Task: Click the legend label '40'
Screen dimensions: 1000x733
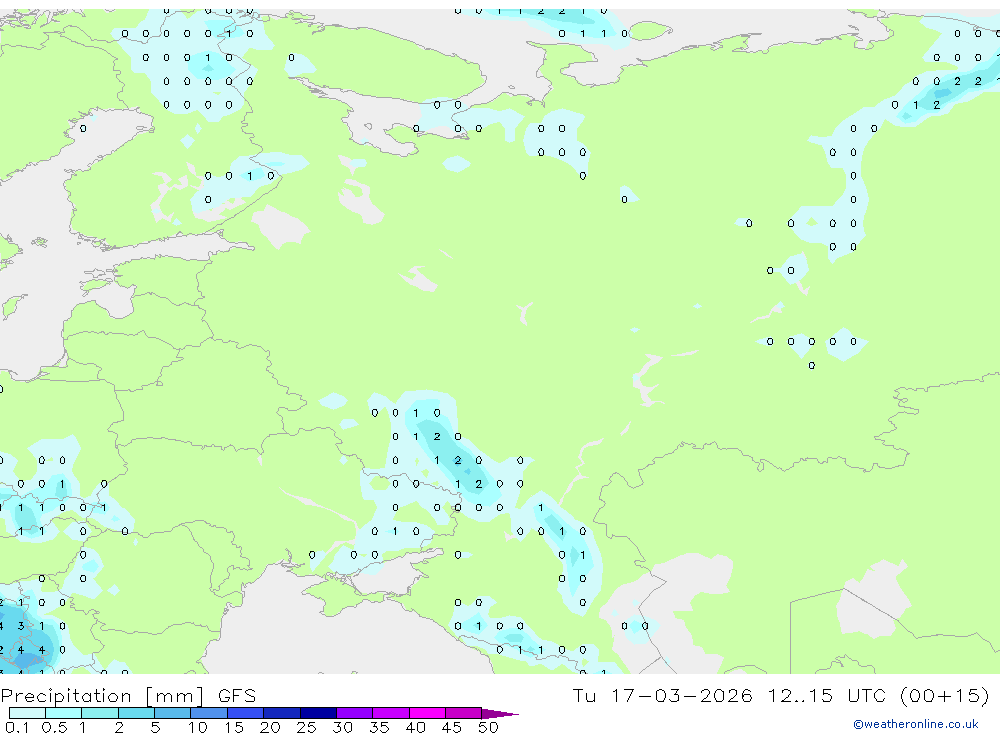Action: 415,727
